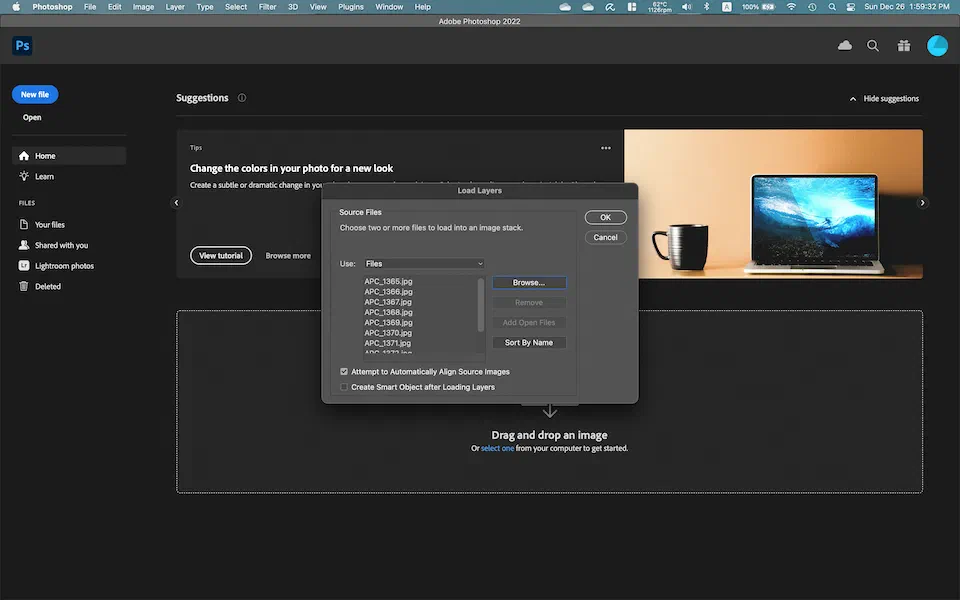Open the user profile avatar
This screenshot has width=960, height=600.
click(x=937, y=46)
